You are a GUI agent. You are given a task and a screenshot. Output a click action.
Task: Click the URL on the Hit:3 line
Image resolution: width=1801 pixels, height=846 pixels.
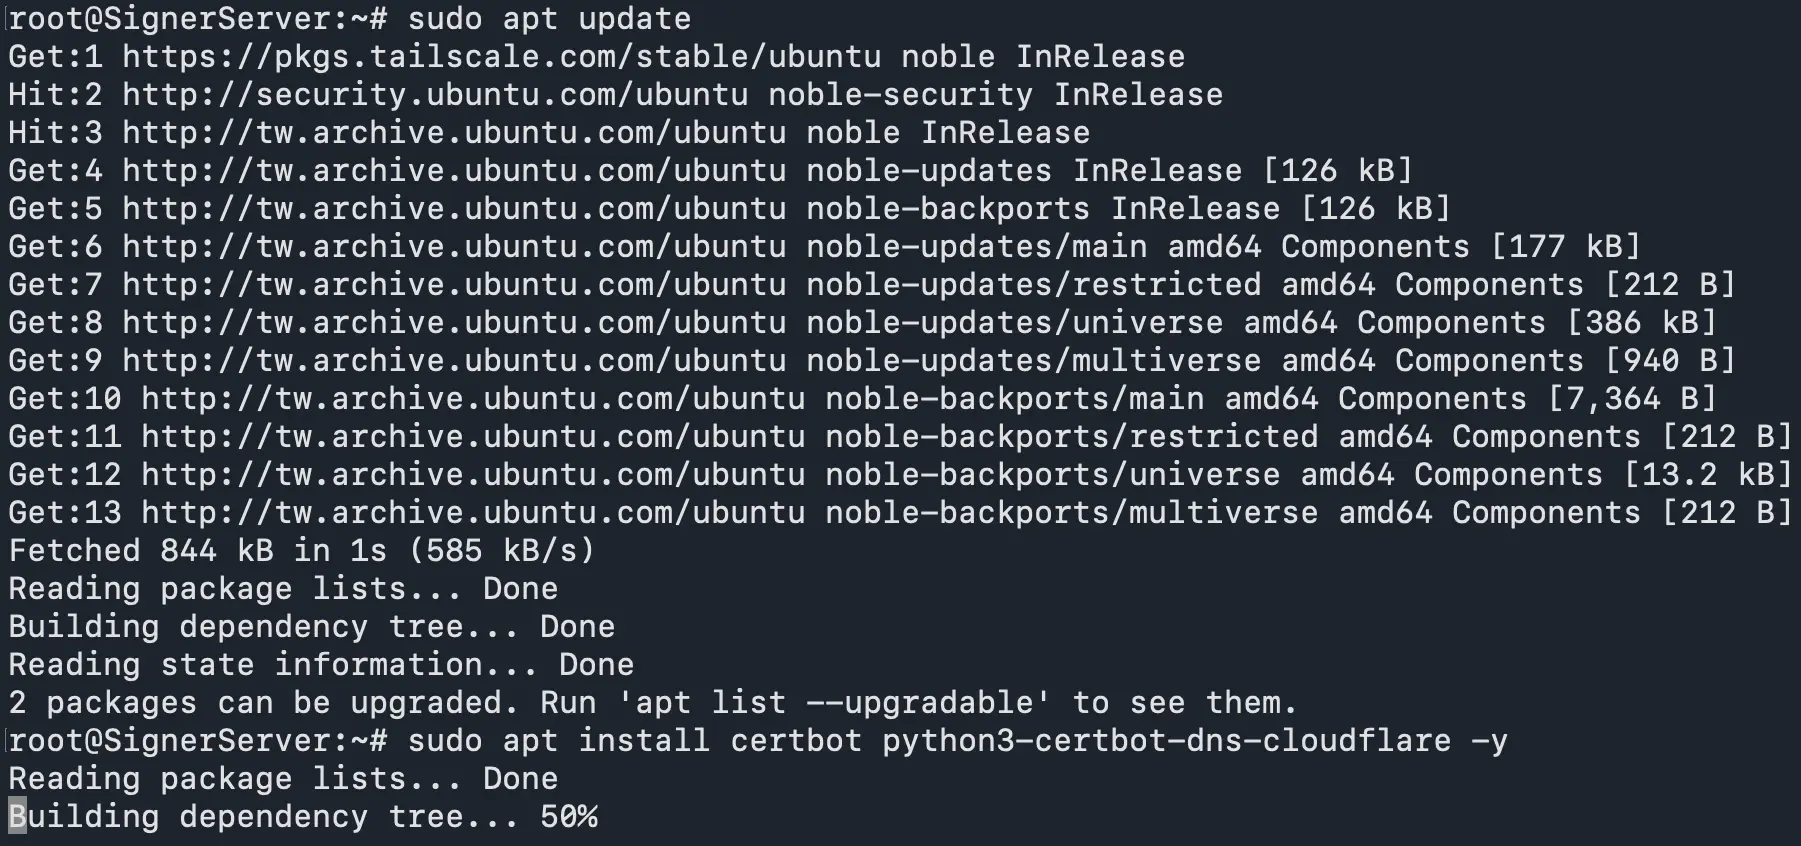tap(454, 133)
